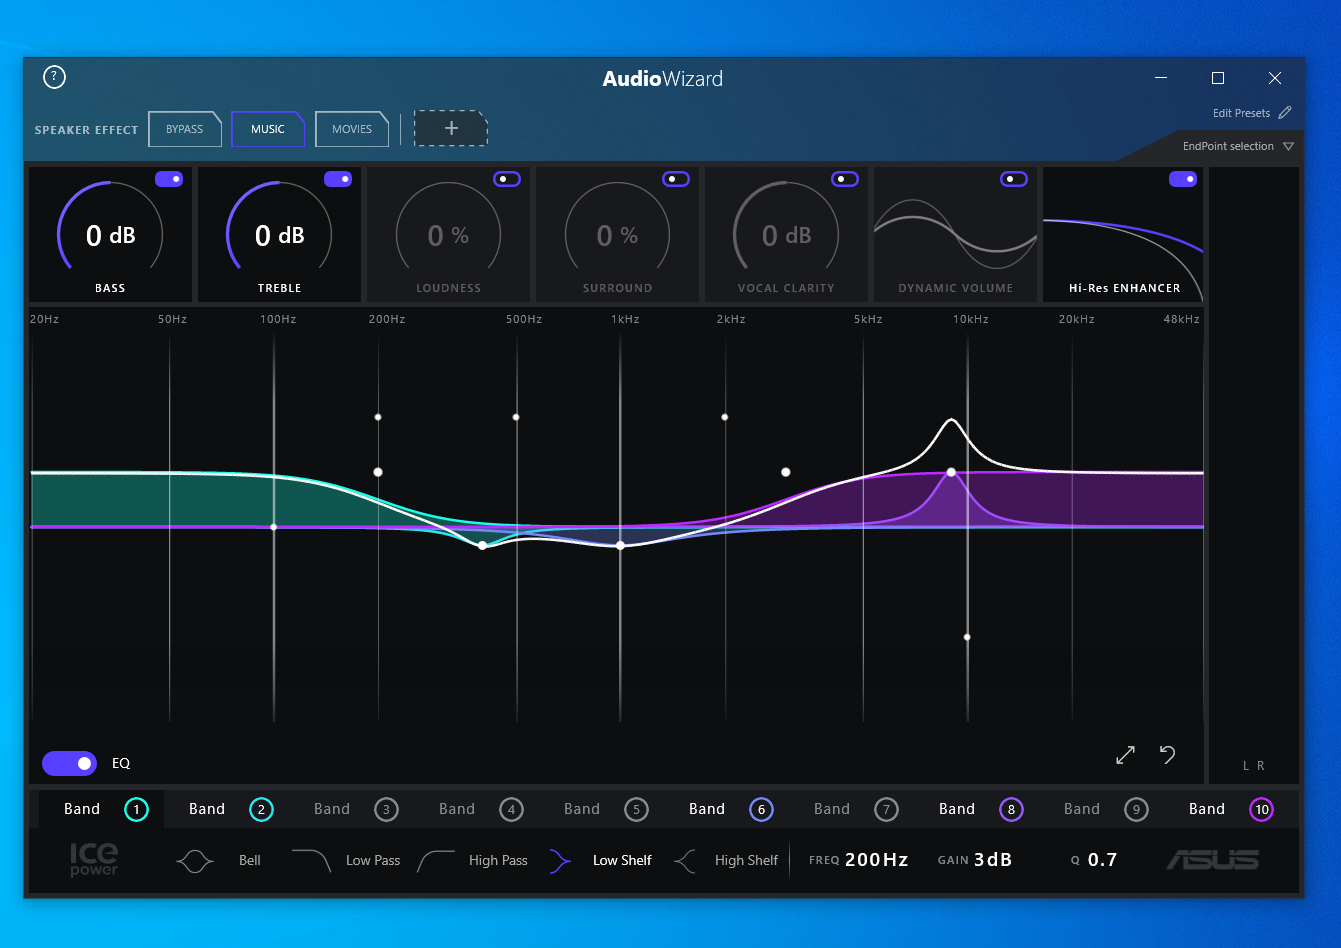1341x948 pixels.
Task: Select the Low Shelf filter icon
Action: click(x=560, y=861)
